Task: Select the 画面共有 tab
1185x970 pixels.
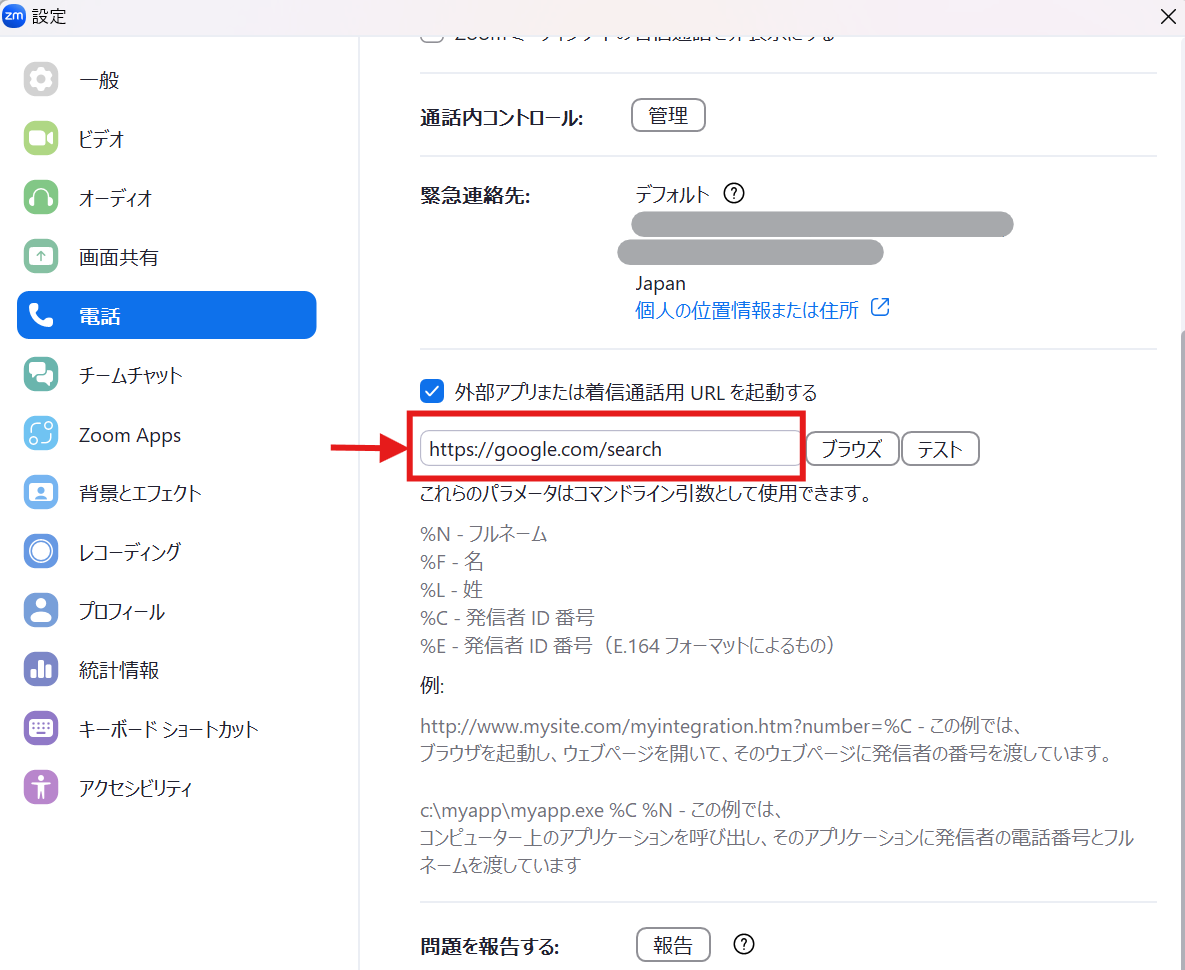Action: pyautogui.click(x=166, y=256)
